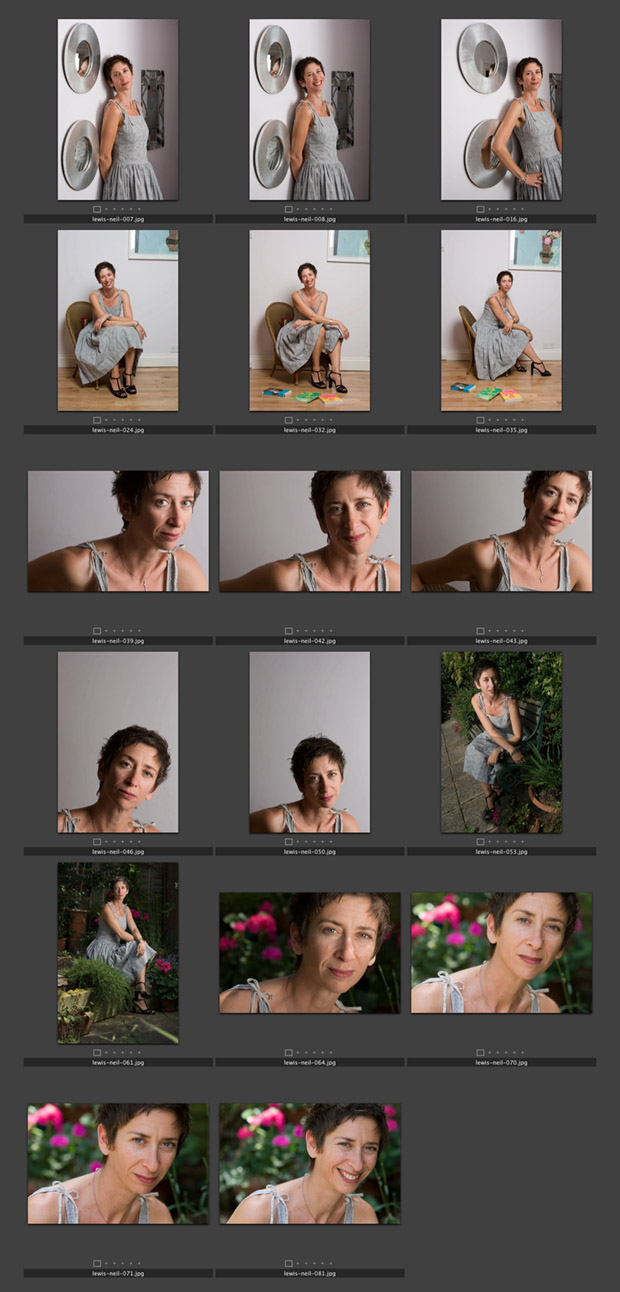Open the lewis-neil-061.jpg garden photo
The image size is (620, 1292).
click(118, 953)
